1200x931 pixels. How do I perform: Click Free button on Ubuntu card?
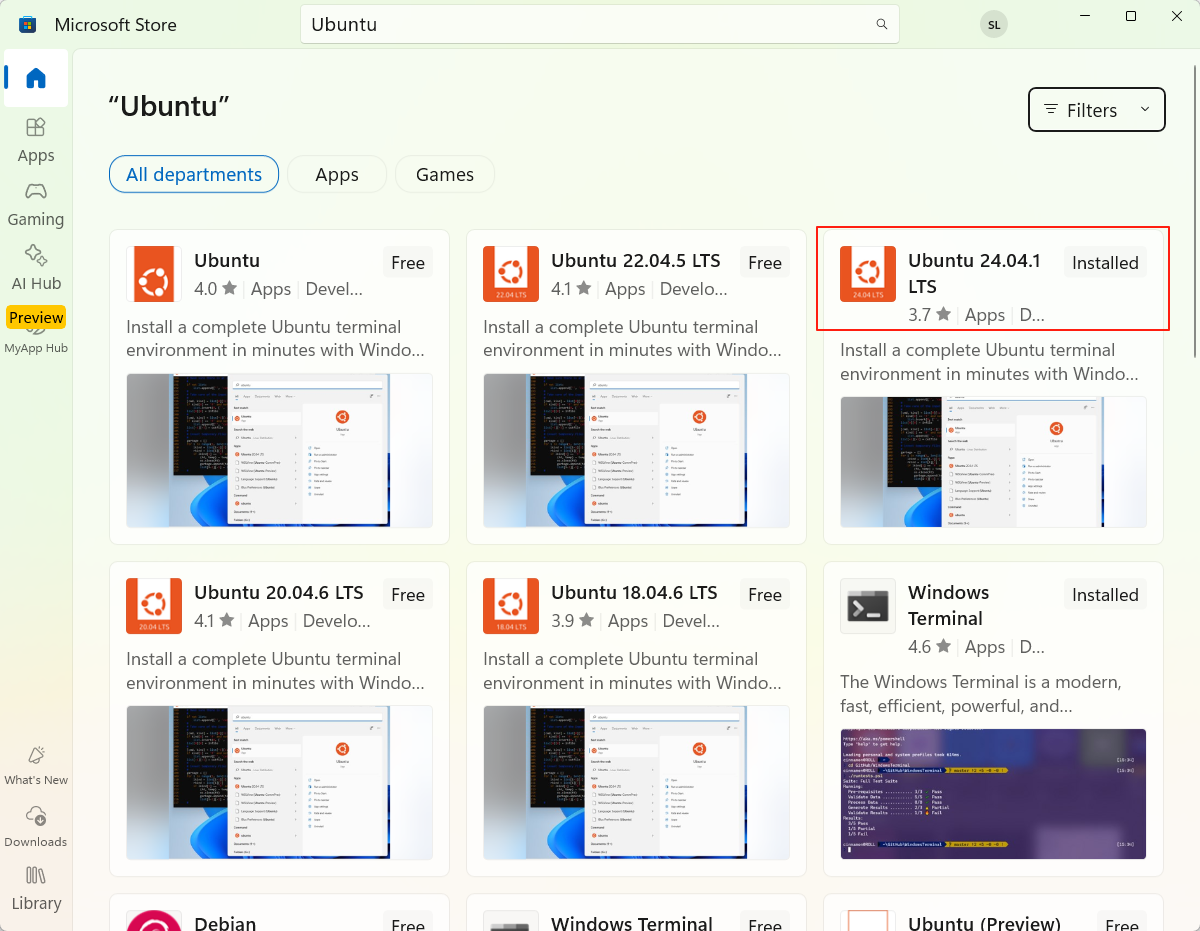click(408, 263)
